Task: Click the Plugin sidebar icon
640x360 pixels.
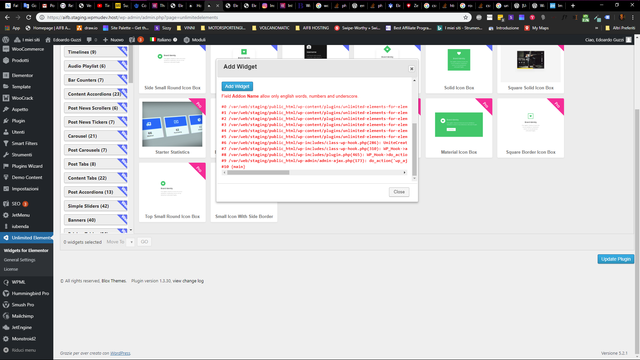Action: click(x=6, y=121)
